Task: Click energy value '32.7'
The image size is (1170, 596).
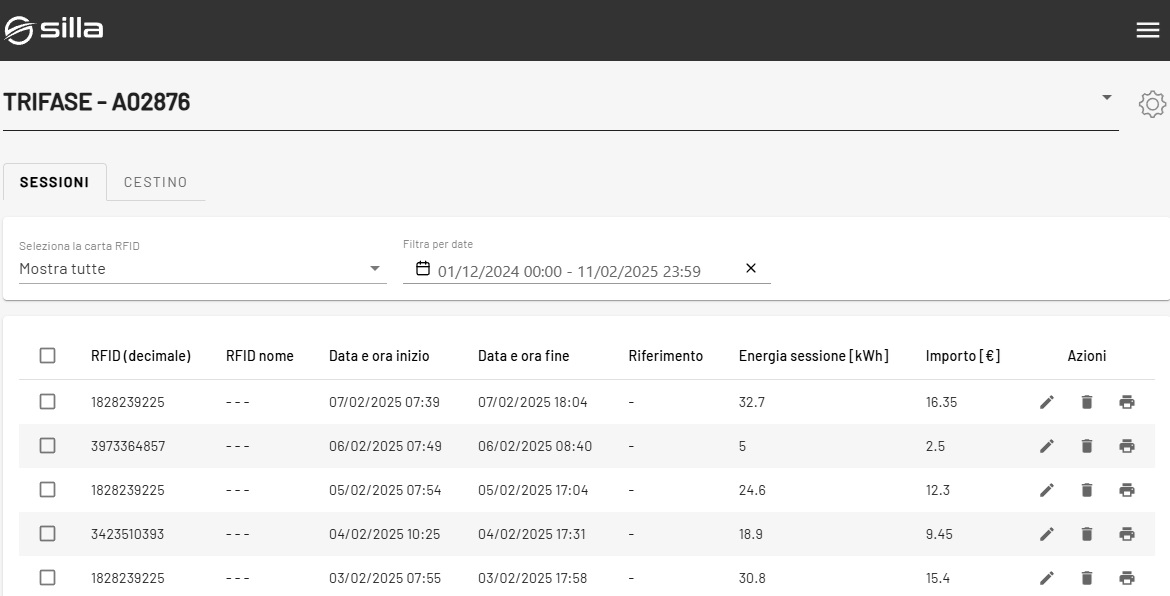Action: point(751,402)
